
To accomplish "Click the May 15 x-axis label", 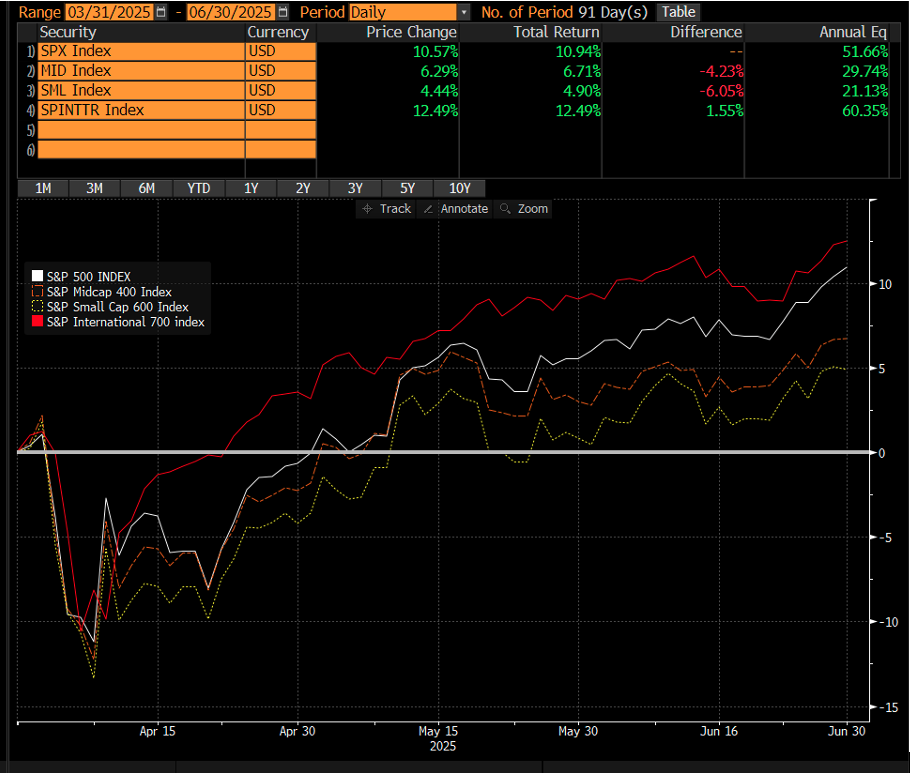I will click(x=438, y=731).
